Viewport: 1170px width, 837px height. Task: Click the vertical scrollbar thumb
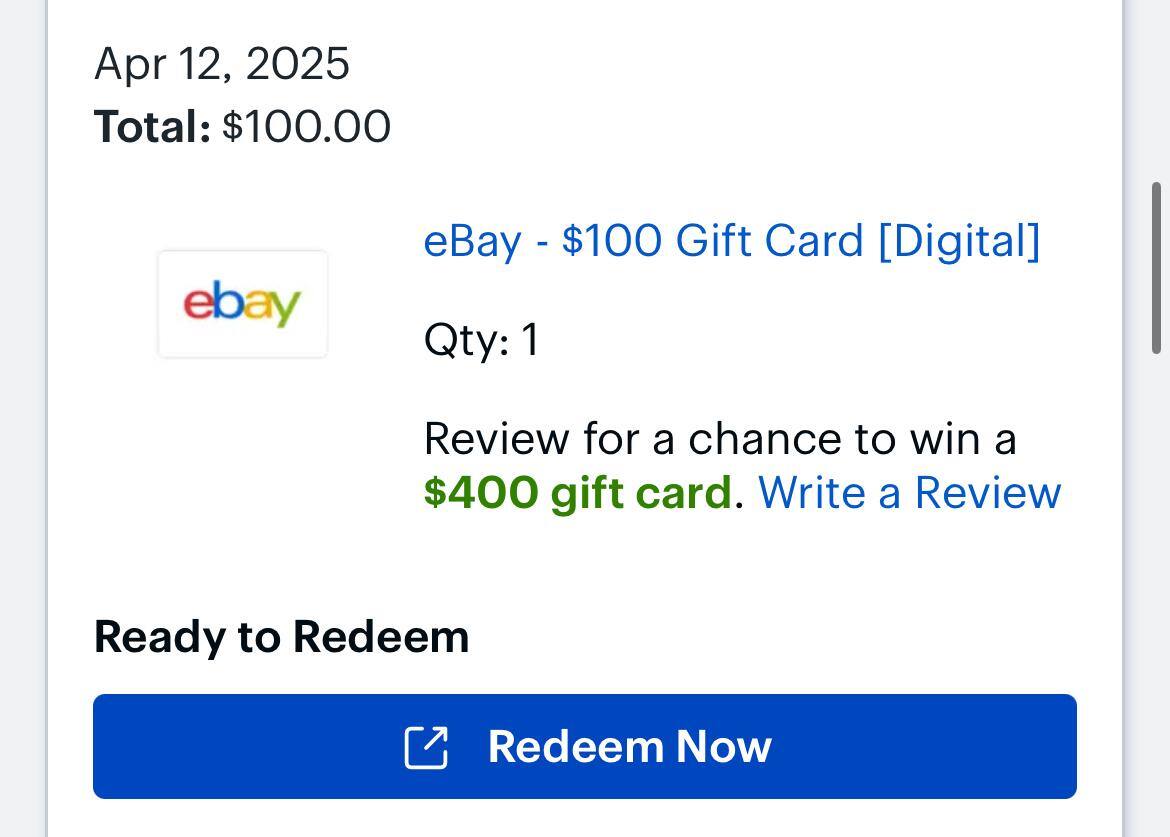(x=1156, y=268)
